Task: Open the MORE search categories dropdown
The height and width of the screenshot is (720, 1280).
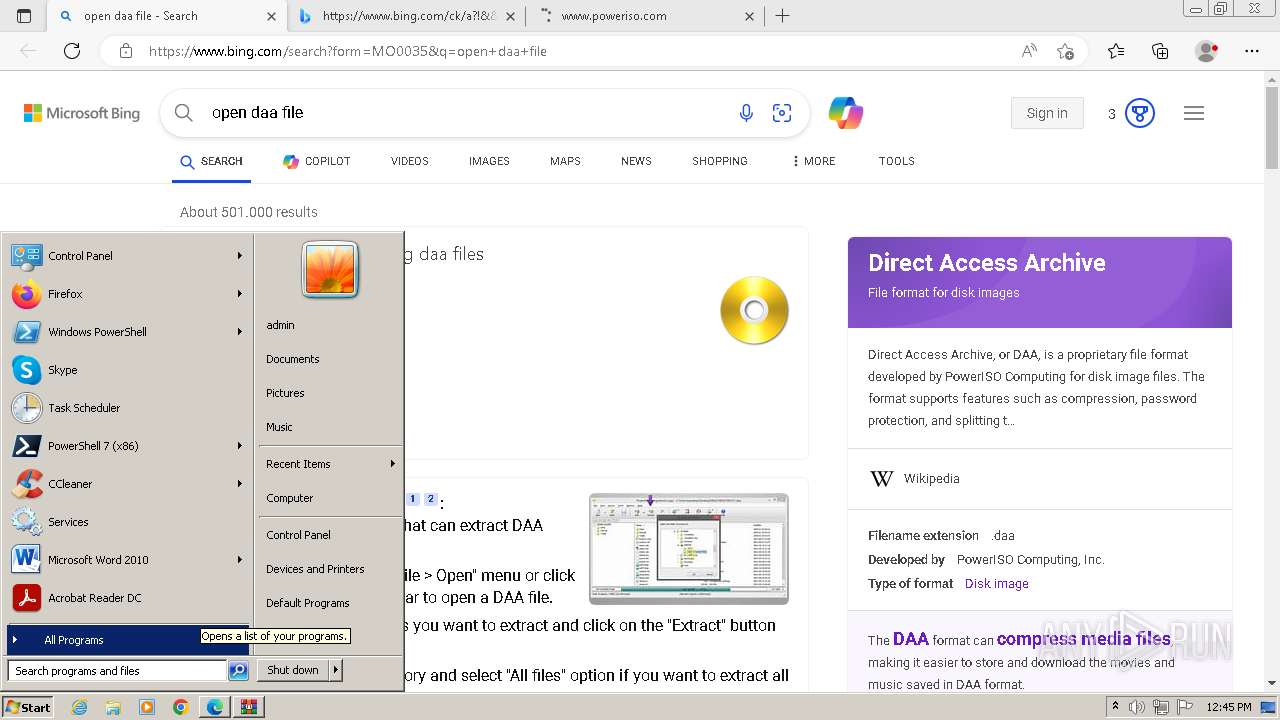Action: [813, 161]
